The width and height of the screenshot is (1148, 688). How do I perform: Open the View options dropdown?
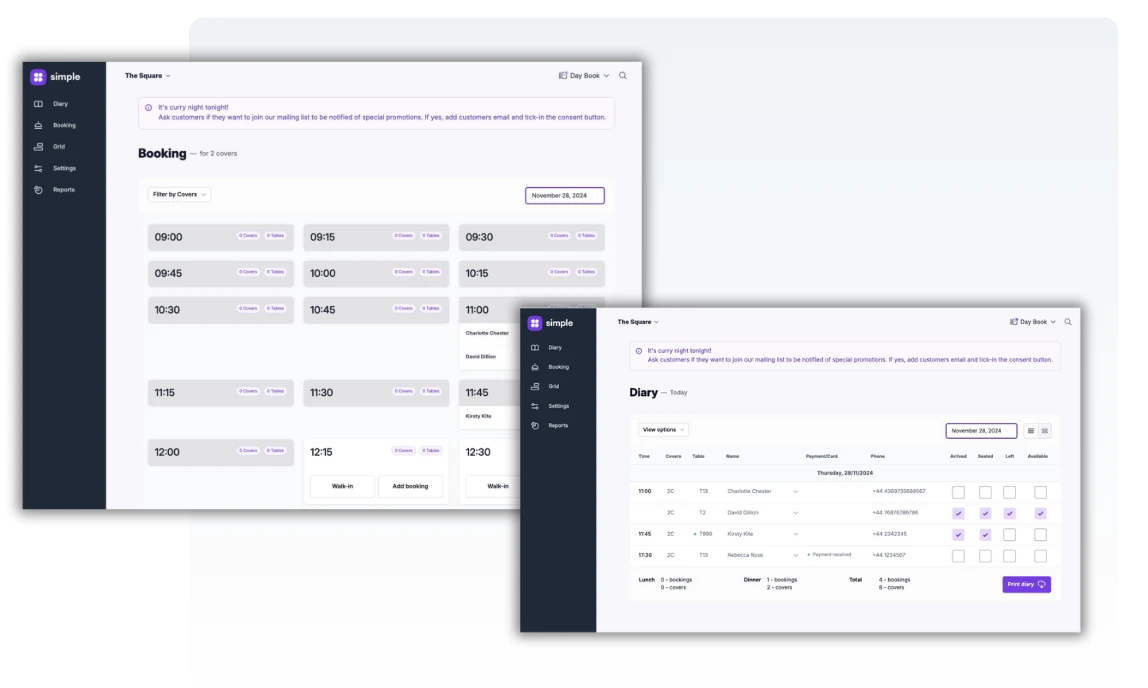663,430
